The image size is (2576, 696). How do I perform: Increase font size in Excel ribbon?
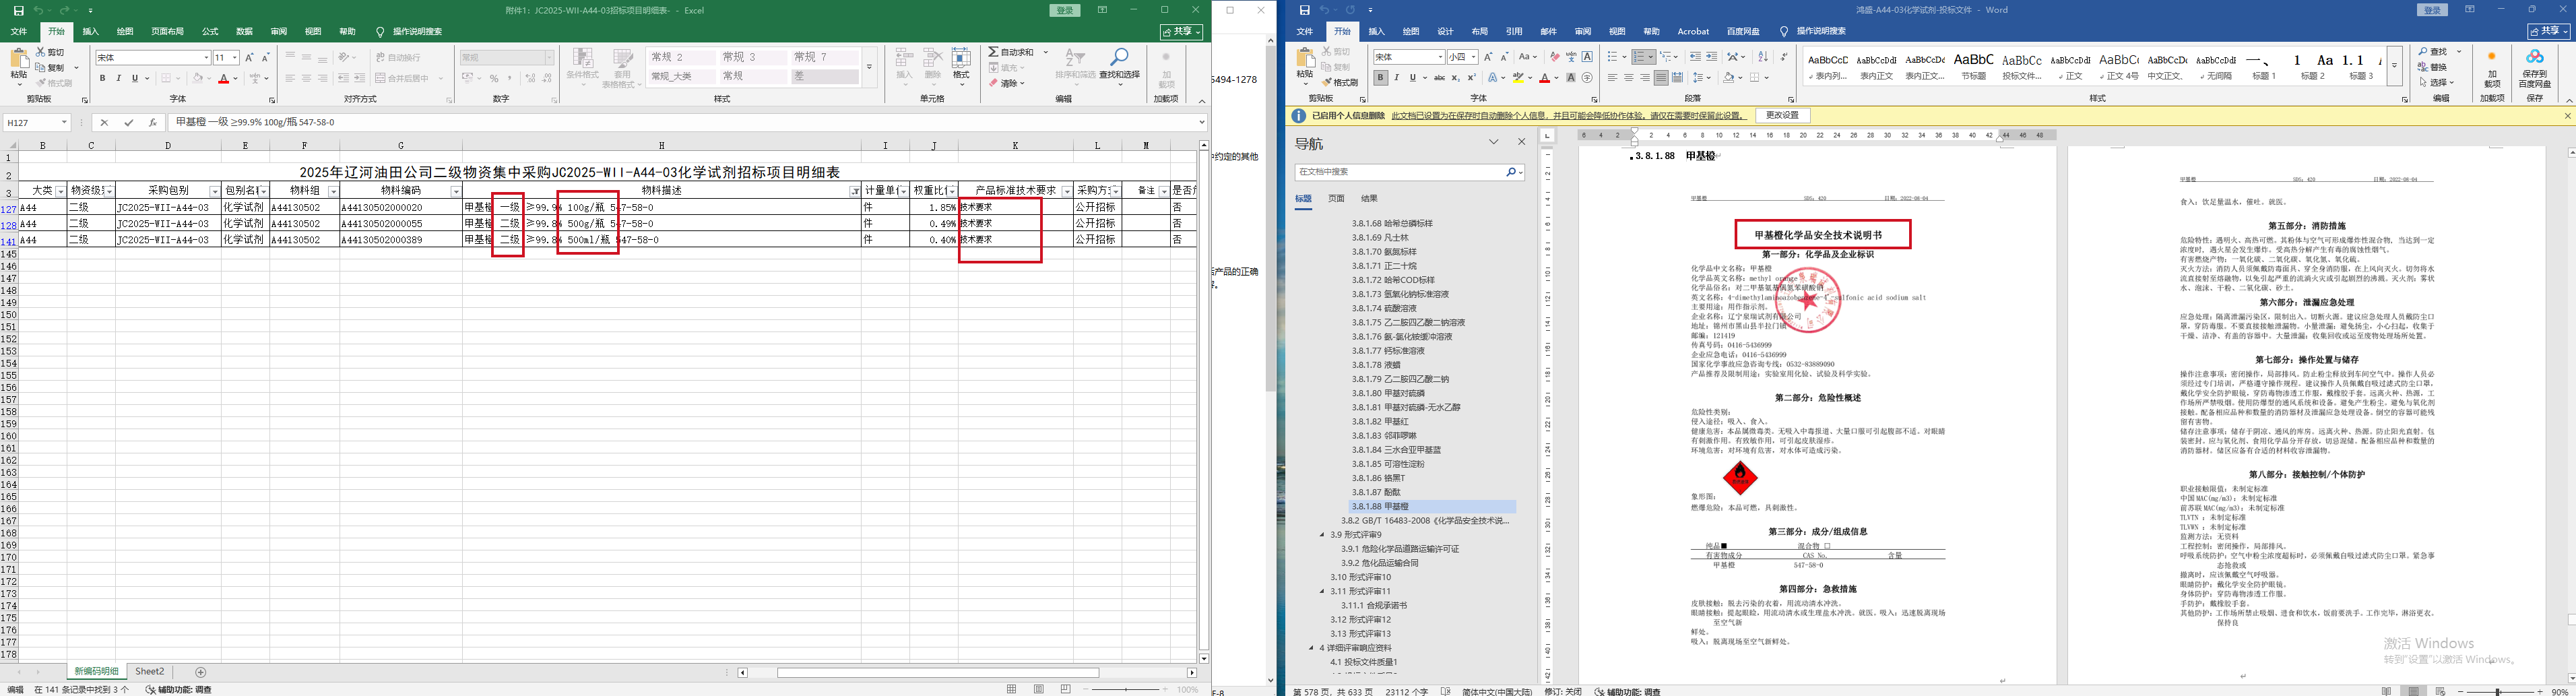[250, 58]
